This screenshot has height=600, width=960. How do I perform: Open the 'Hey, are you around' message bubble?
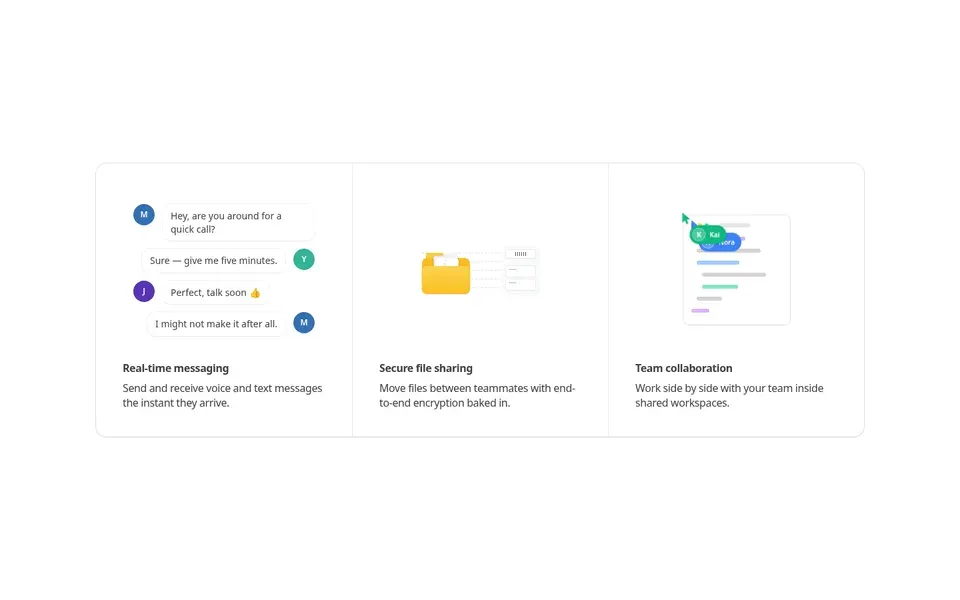238,222
